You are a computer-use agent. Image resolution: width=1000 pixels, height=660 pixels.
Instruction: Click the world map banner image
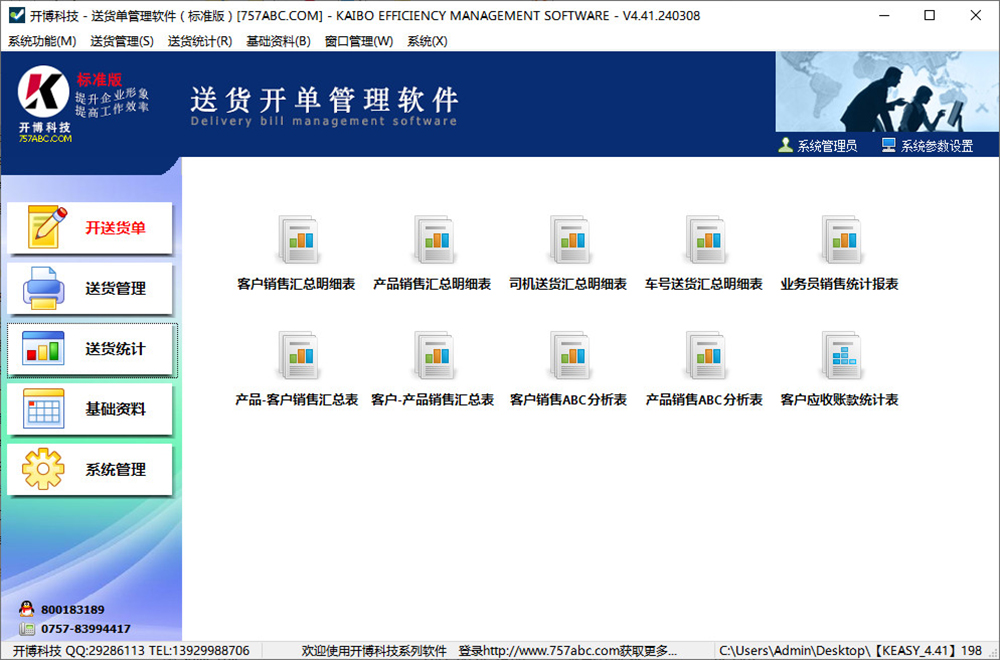[x=887, y=91]
